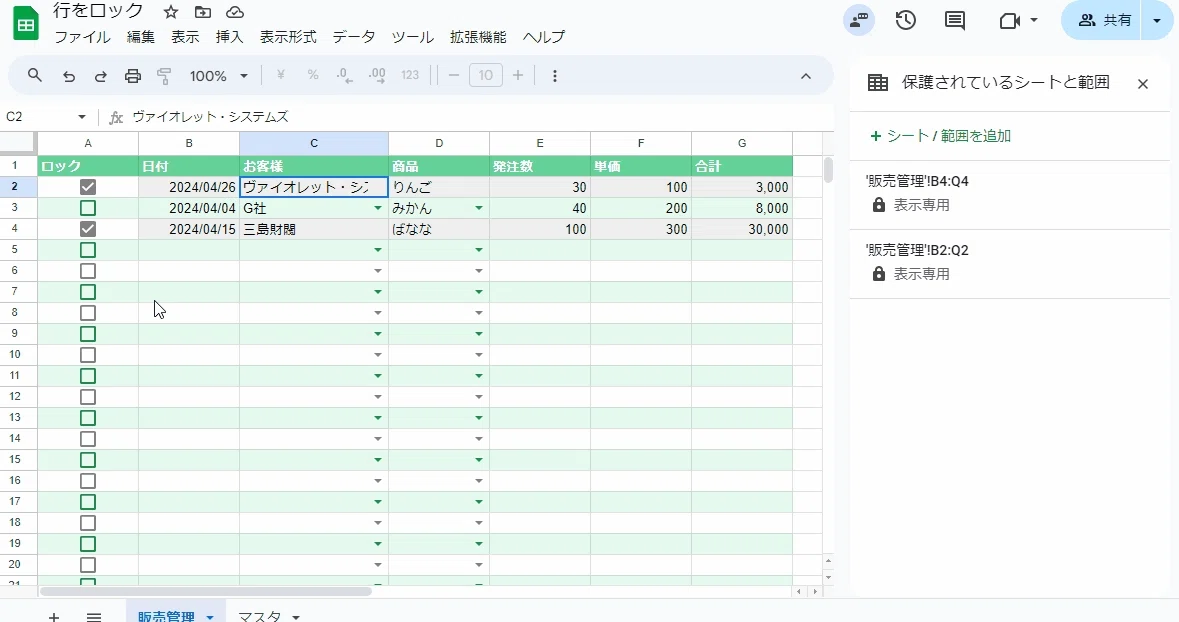Open product dropdown in row 7
Viewport: 1179px width, 622px height.
tap(479, 292)
